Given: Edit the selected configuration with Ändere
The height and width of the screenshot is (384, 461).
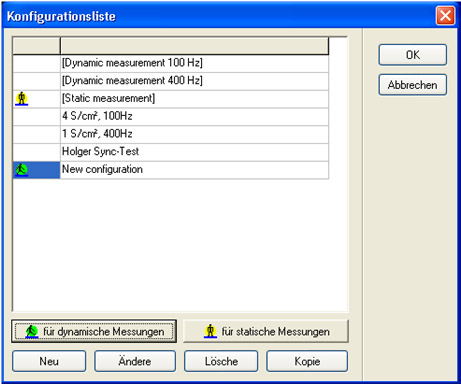Looking at the screenshot, I should point(135,361).
